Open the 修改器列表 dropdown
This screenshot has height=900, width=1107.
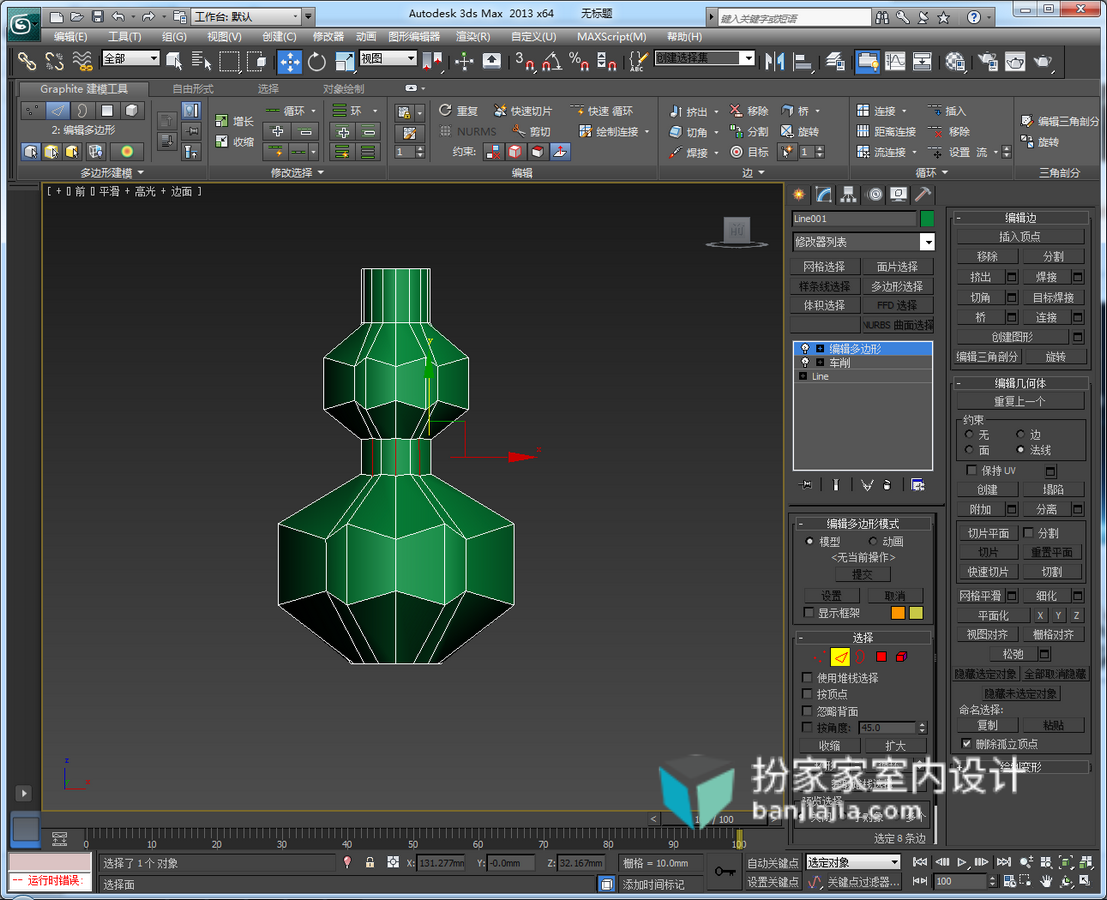(863, 242)
